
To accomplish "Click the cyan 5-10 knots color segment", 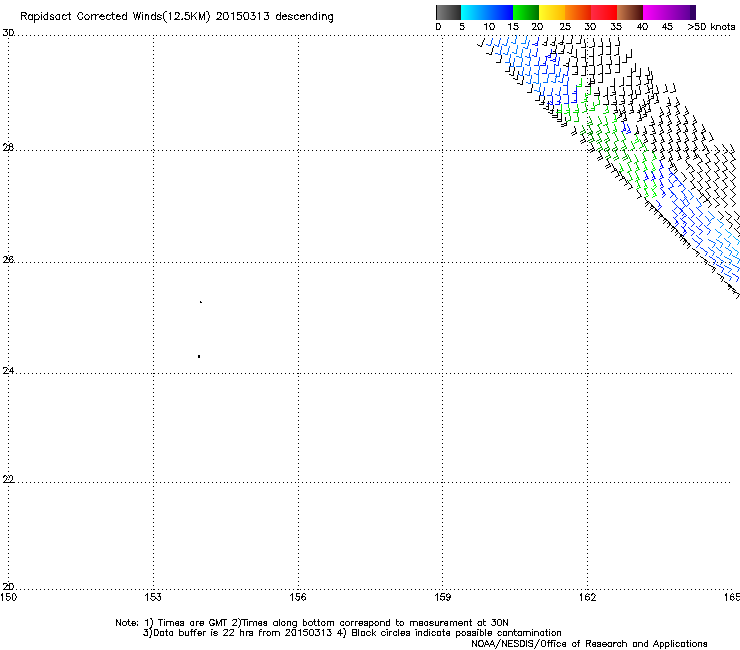I will [474, 12].
